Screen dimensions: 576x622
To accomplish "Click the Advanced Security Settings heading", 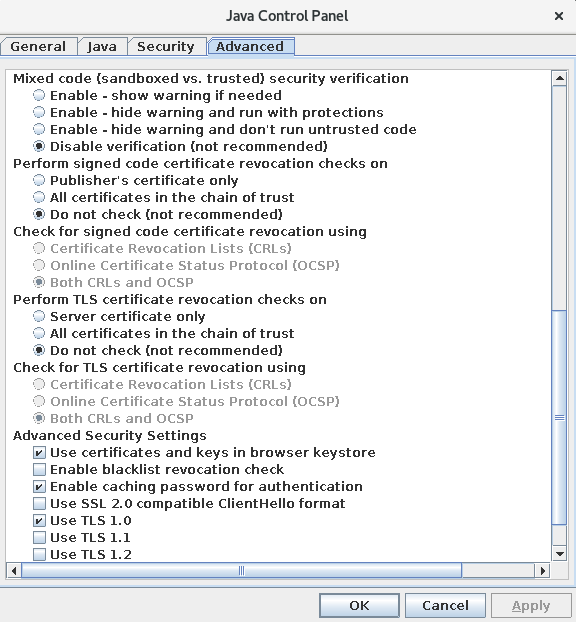I will click(x=110, y=436).
